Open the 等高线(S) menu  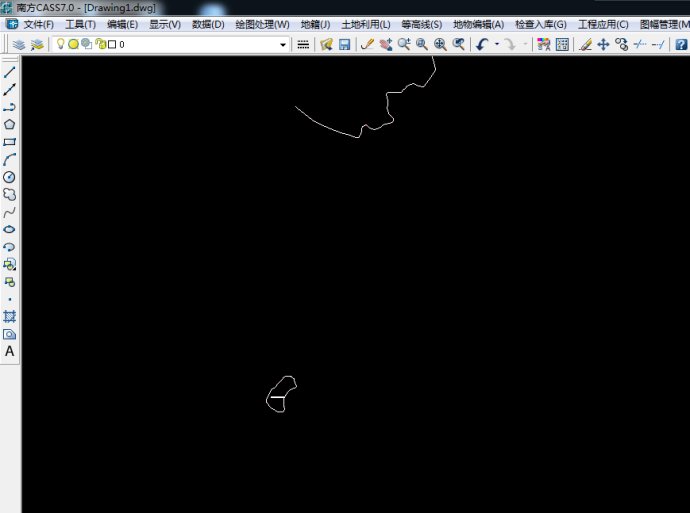pyautogui.click(x=421, y=24)
